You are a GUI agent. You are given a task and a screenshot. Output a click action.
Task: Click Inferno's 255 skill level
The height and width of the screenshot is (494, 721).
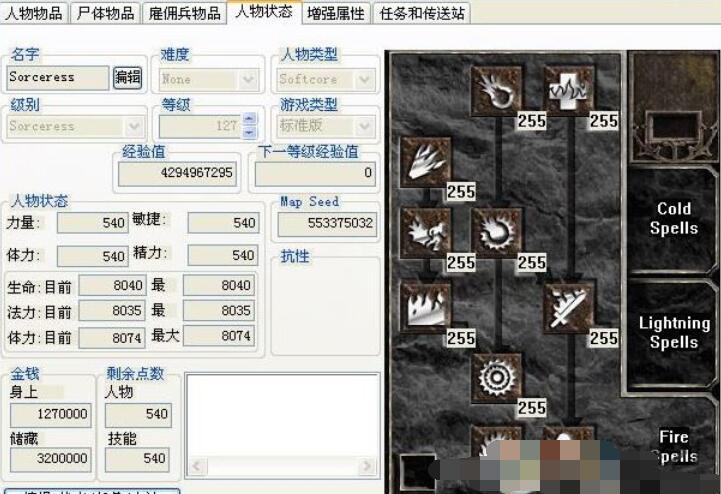click(x=461, y=192)
